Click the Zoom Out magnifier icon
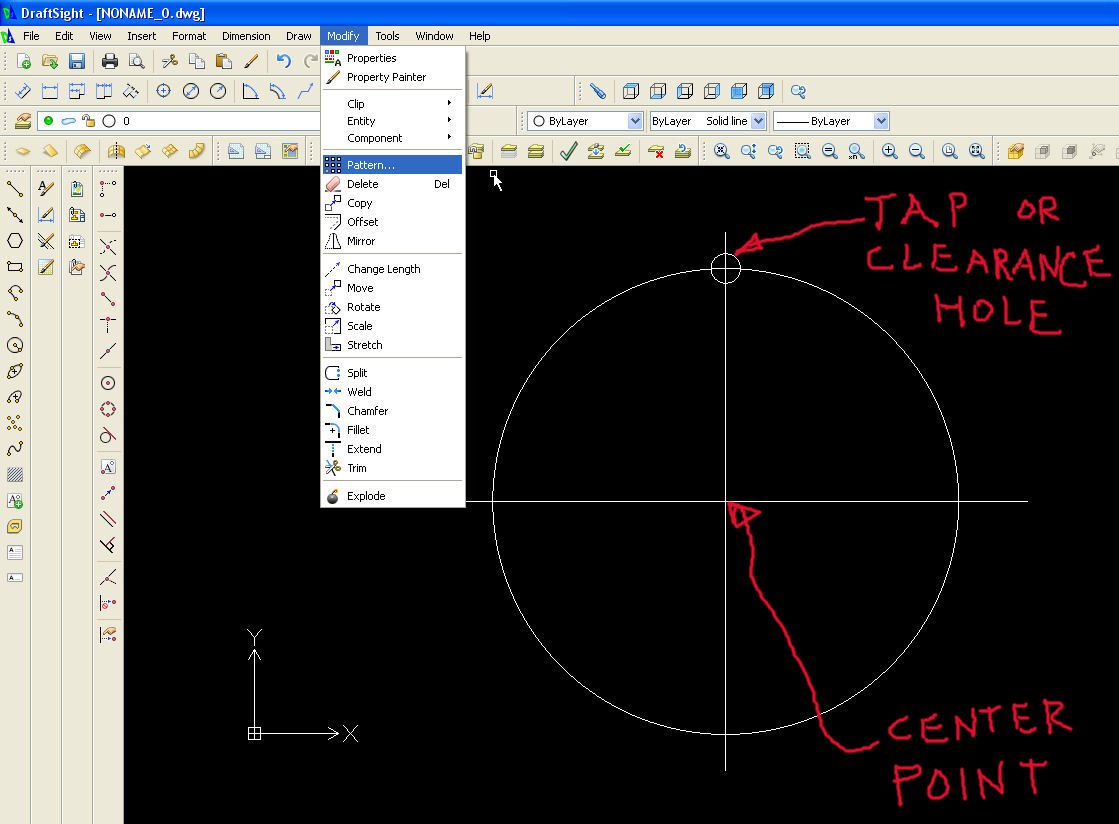1119x824 pixels. pyautogui.click(x=917, y=151)
